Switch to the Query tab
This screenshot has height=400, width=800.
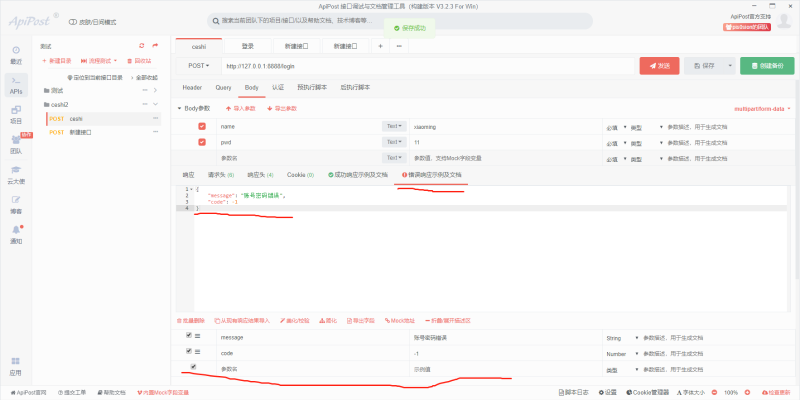coord(223,88)
